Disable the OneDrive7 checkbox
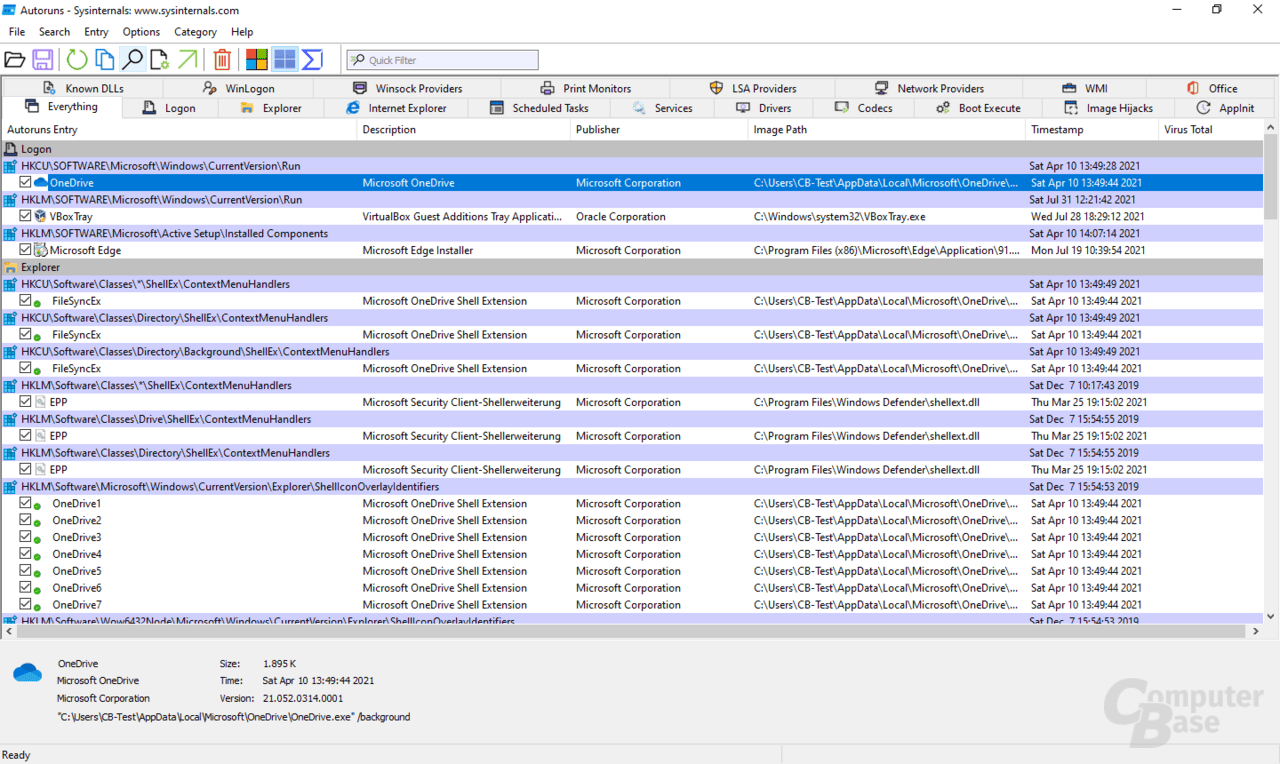The height and width of the screenshot is (764, 1280). [x=26, y=604]
